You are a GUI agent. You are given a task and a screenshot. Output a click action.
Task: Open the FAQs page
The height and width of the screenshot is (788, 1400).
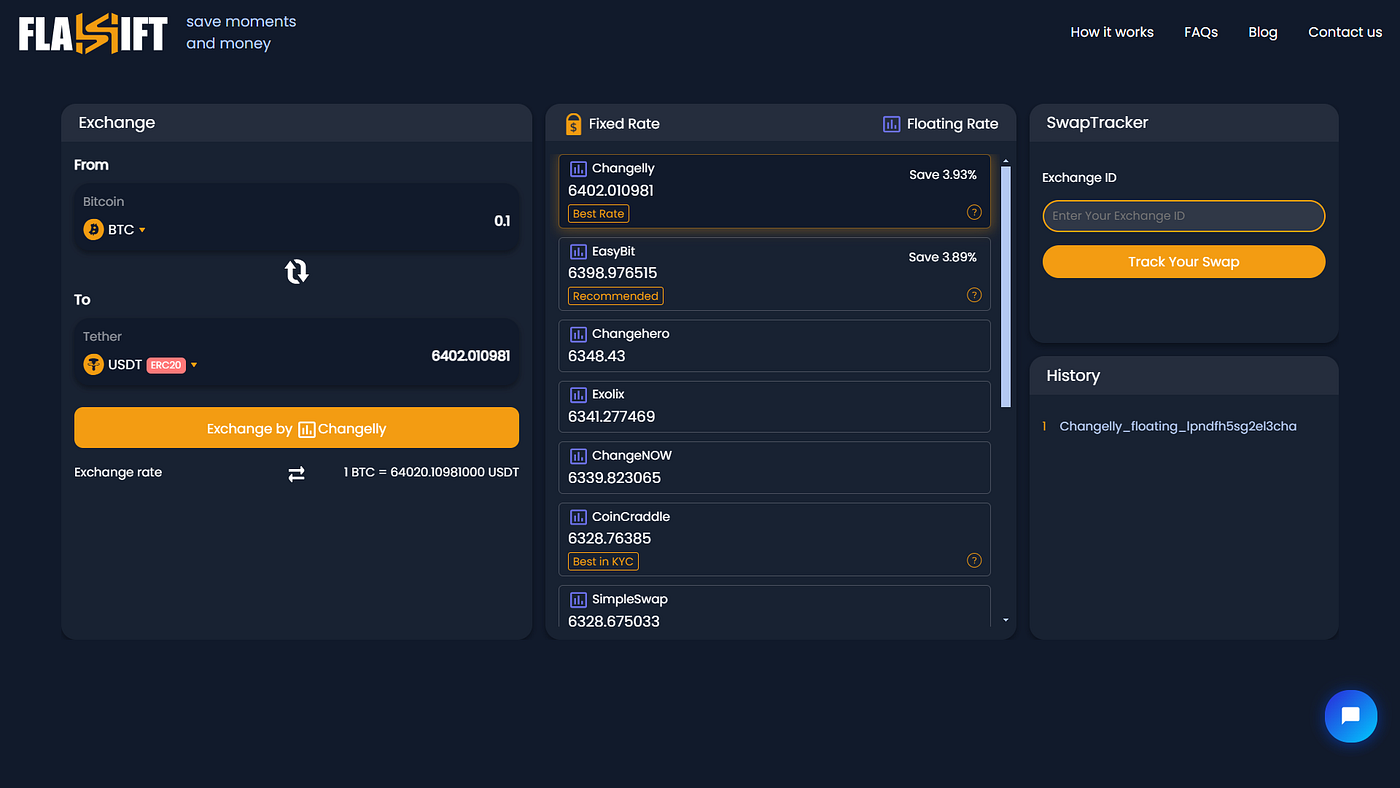1201,32
